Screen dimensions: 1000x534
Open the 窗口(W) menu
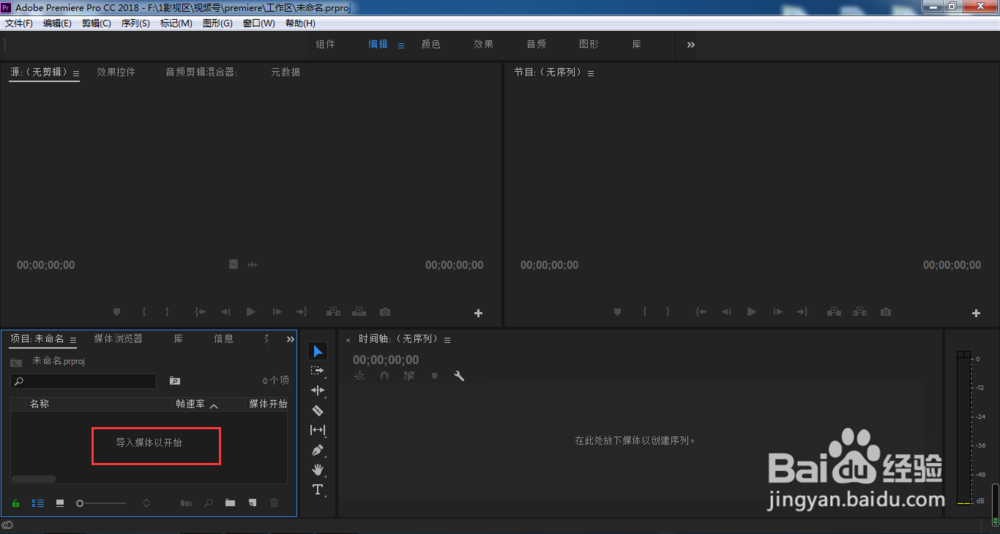point(259,23)
